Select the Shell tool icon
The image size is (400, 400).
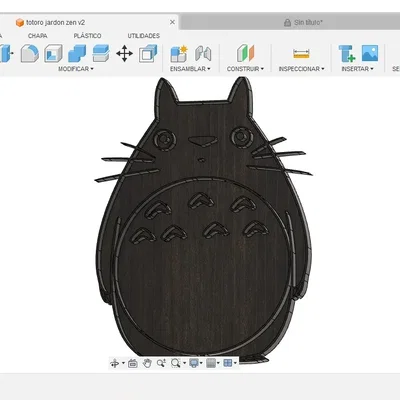[53, 53]
